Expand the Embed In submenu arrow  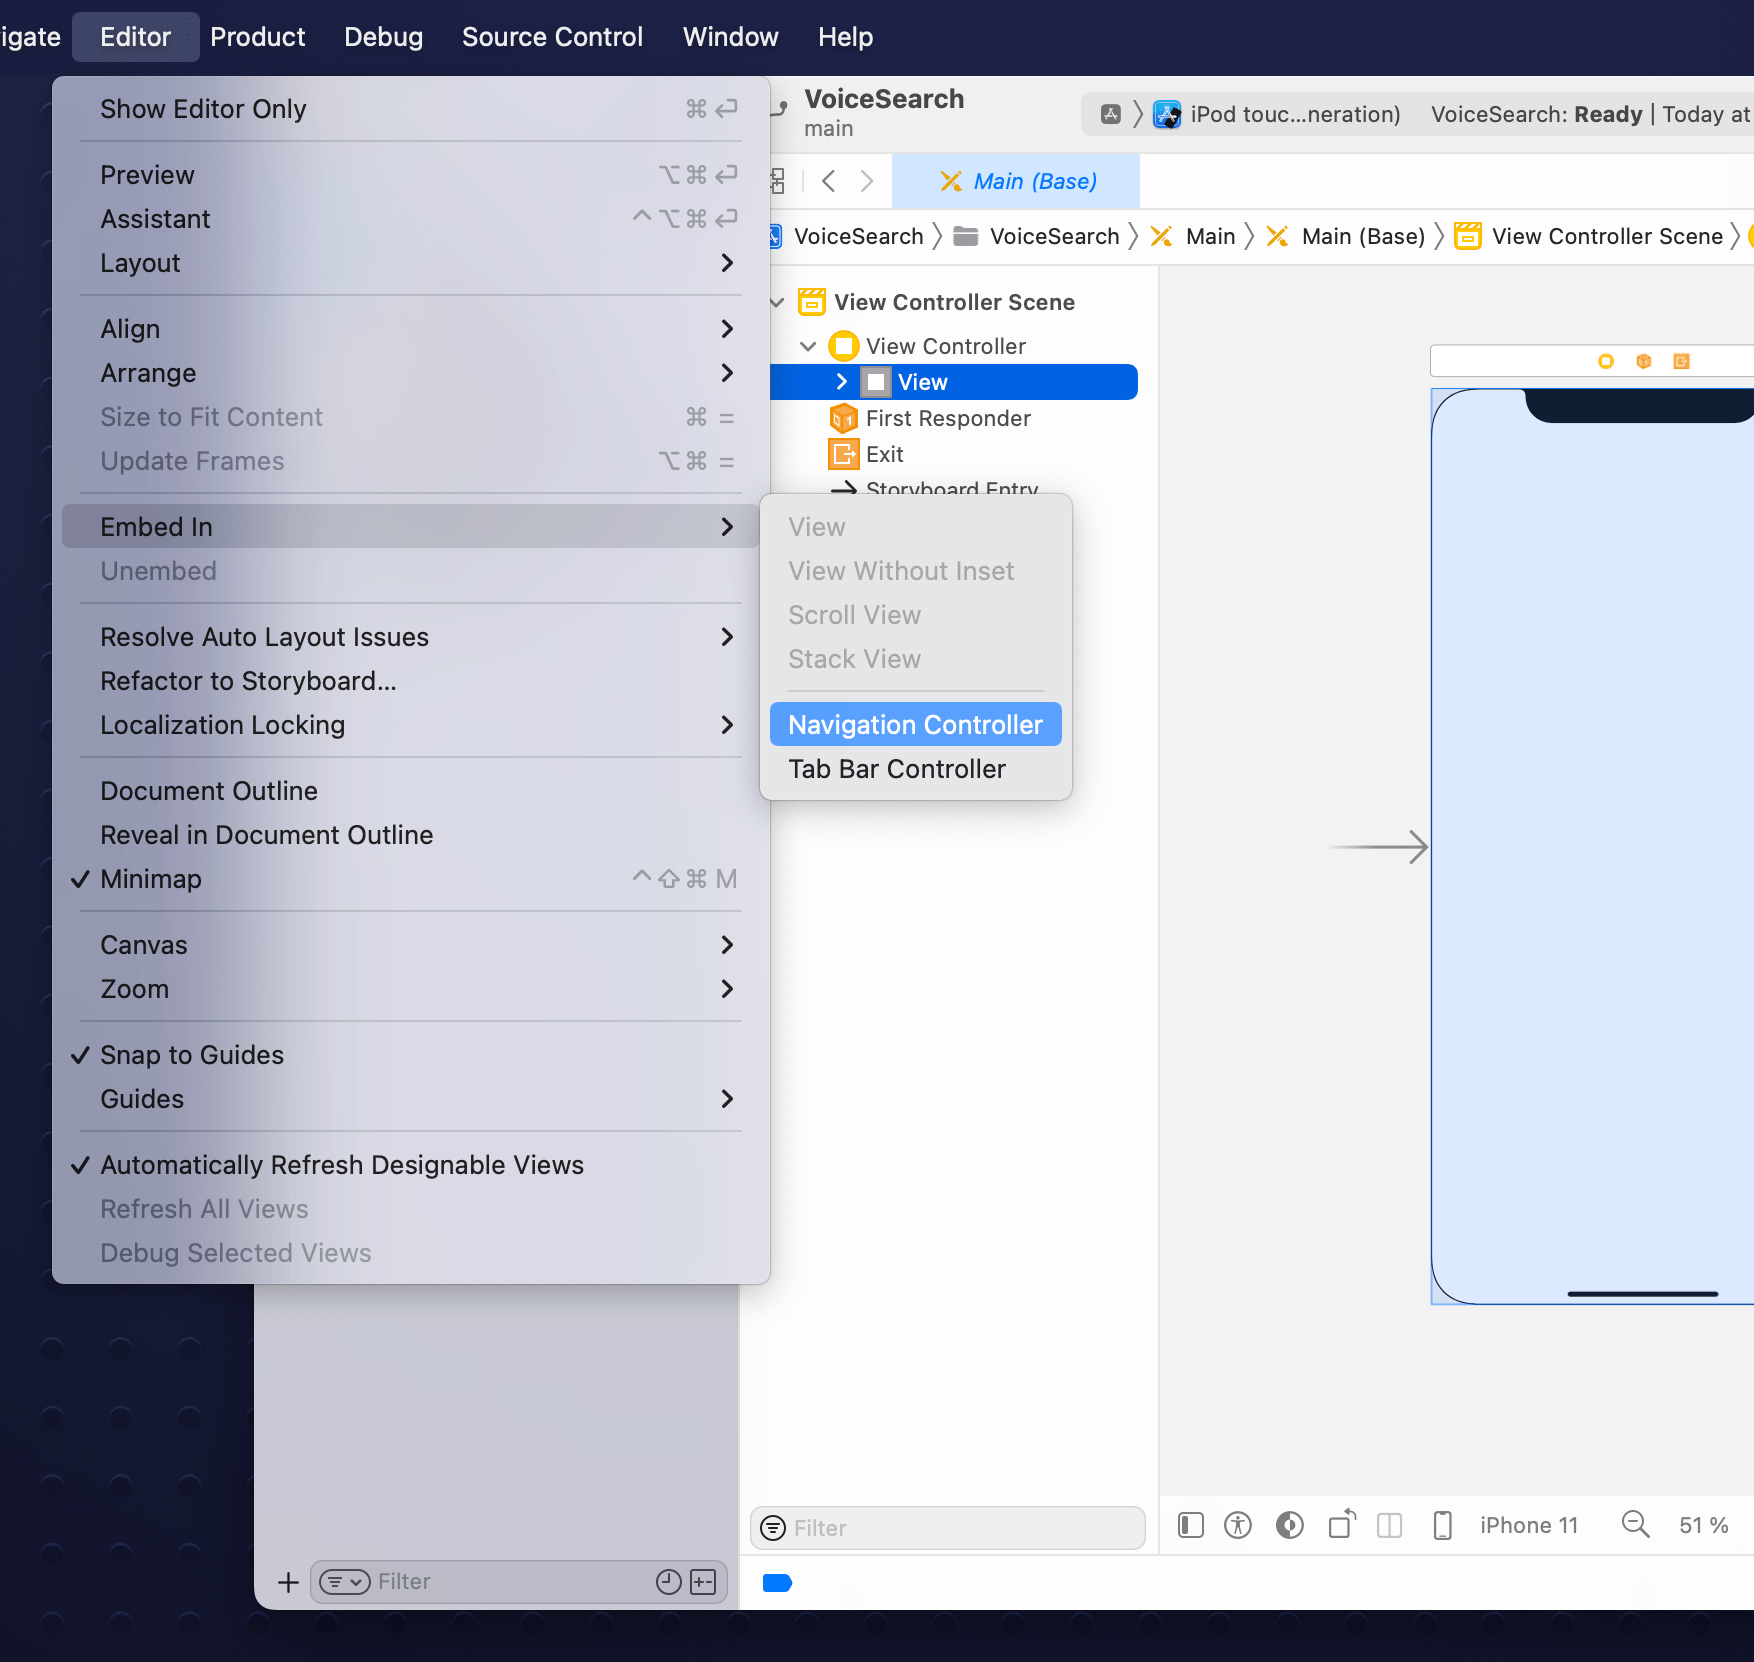(727, 526)
